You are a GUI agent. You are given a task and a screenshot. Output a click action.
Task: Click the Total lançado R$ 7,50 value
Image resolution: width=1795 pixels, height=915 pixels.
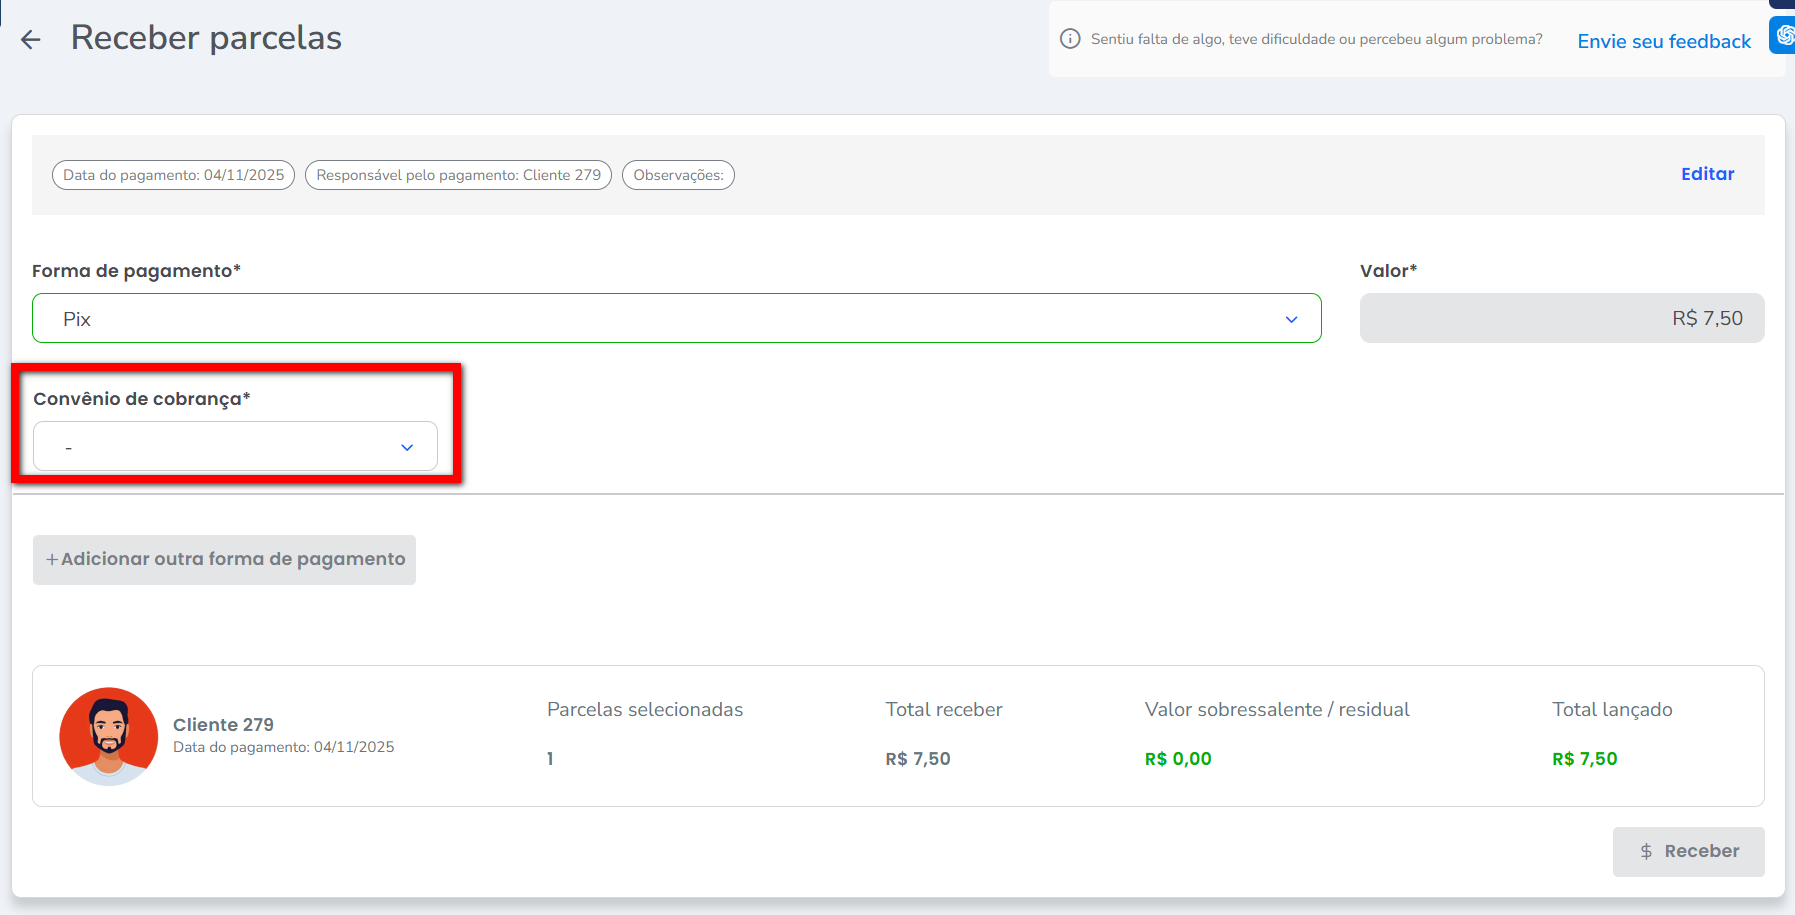1584,759
